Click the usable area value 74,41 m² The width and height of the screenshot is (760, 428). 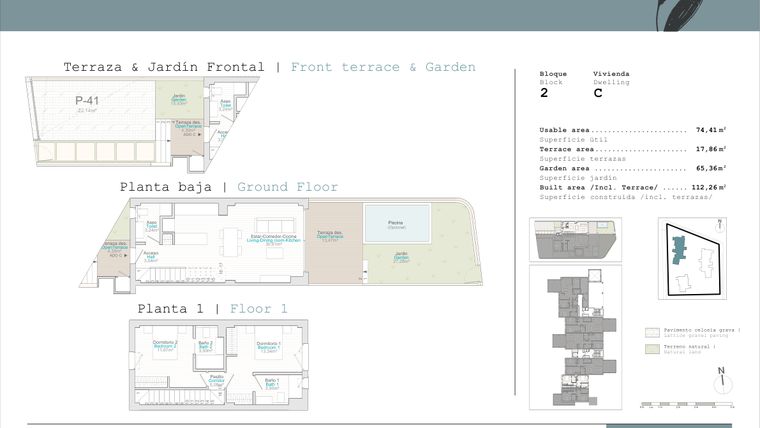(x=711, y=130)
